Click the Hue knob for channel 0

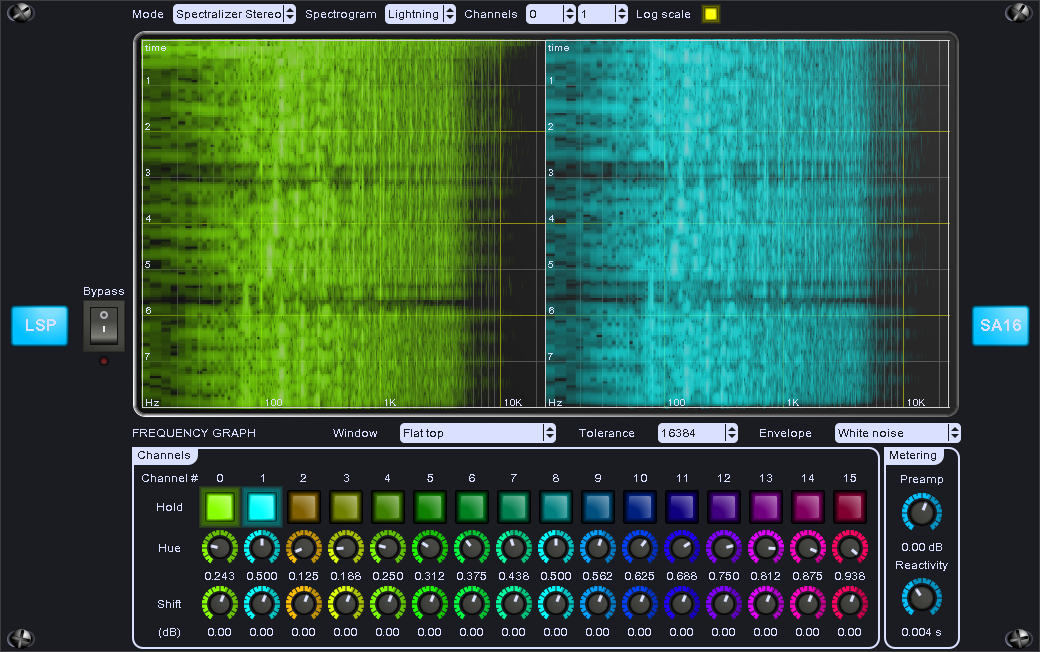219,548
